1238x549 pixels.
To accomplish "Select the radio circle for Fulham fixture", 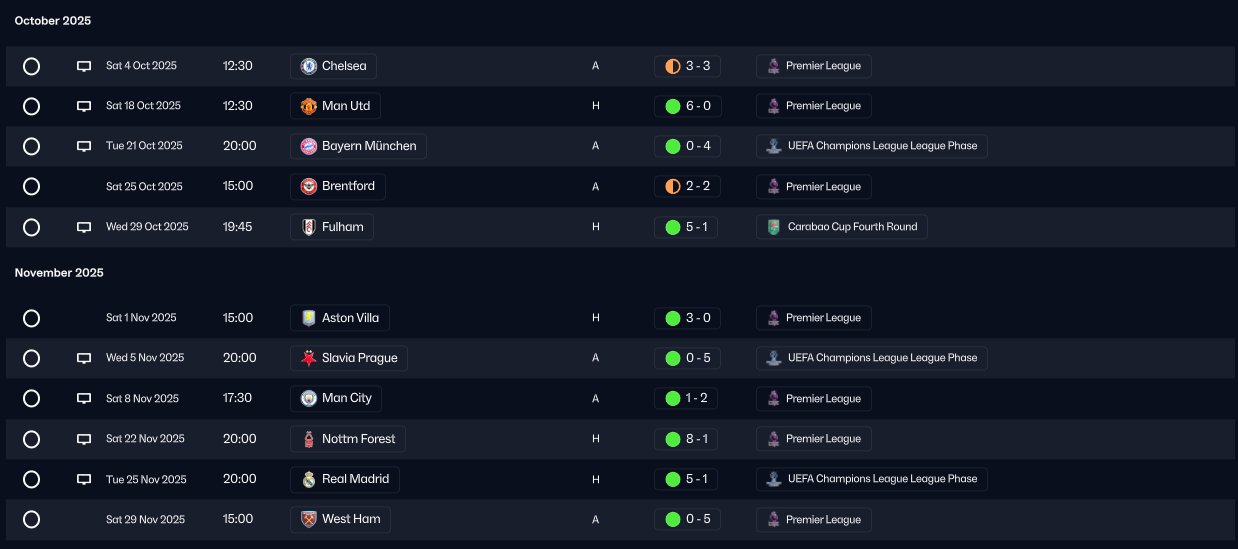I will [31, 227].
